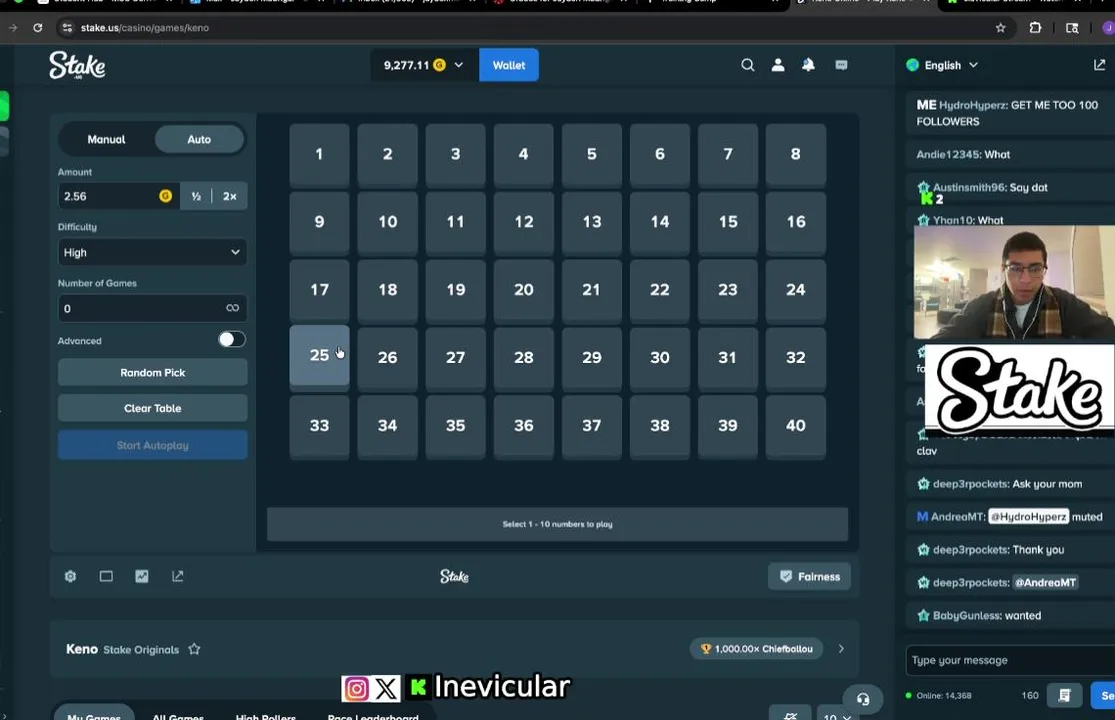
Task: Click the browser address bar URL
Action: point(144,28)
